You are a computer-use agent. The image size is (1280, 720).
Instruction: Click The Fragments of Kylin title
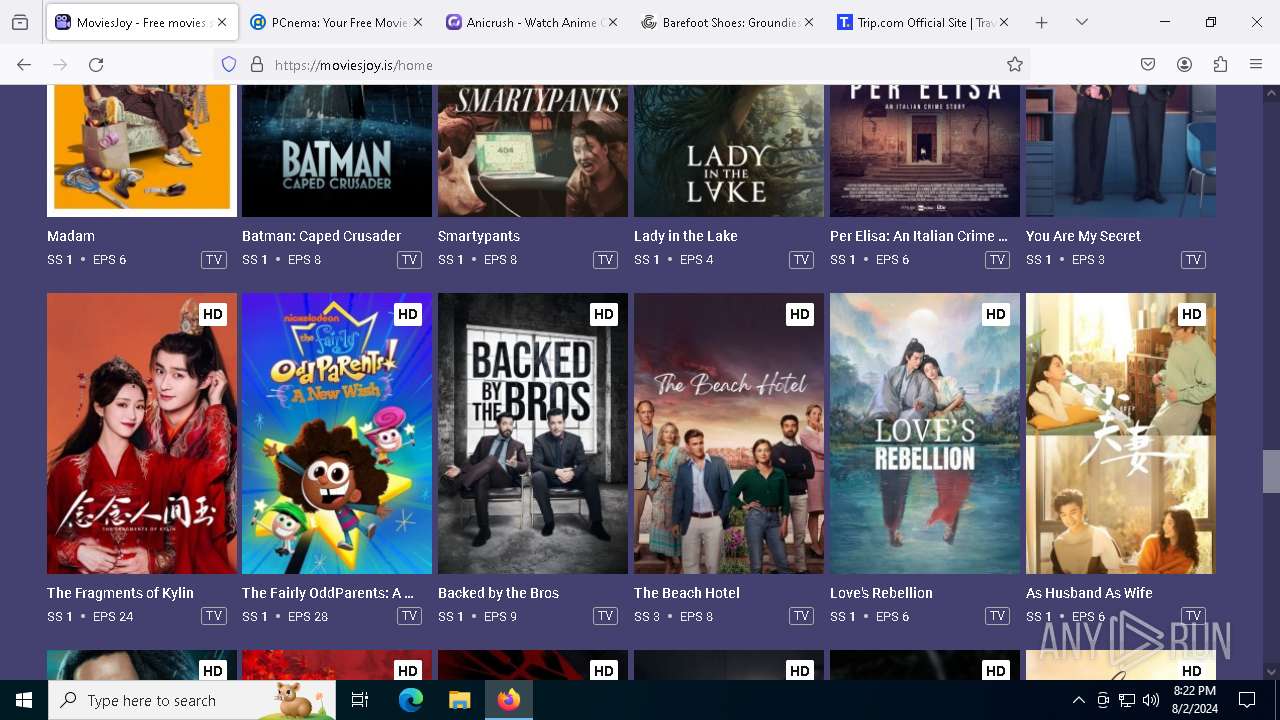(120, 593)
